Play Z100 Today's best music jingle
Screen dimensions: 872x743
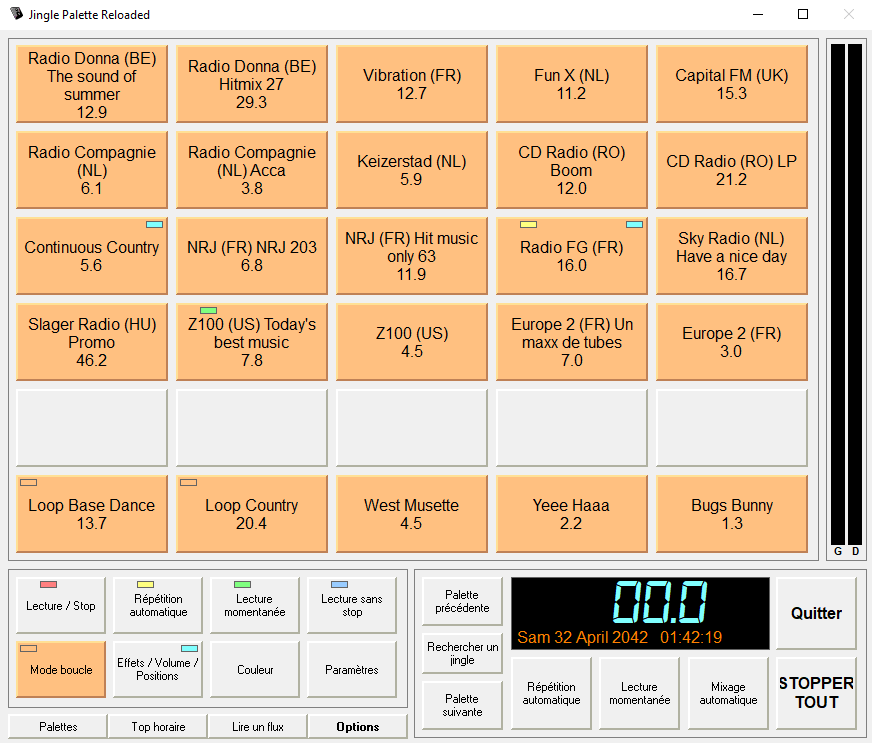click(252, 342)
